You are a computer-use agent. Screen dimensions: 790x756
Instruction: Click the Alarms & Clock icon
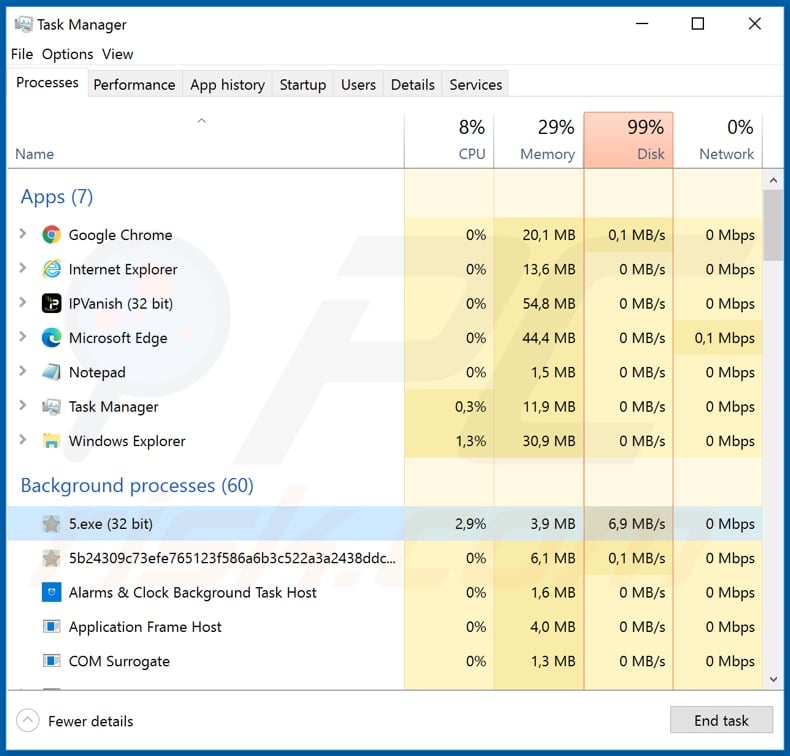(51, 592)
